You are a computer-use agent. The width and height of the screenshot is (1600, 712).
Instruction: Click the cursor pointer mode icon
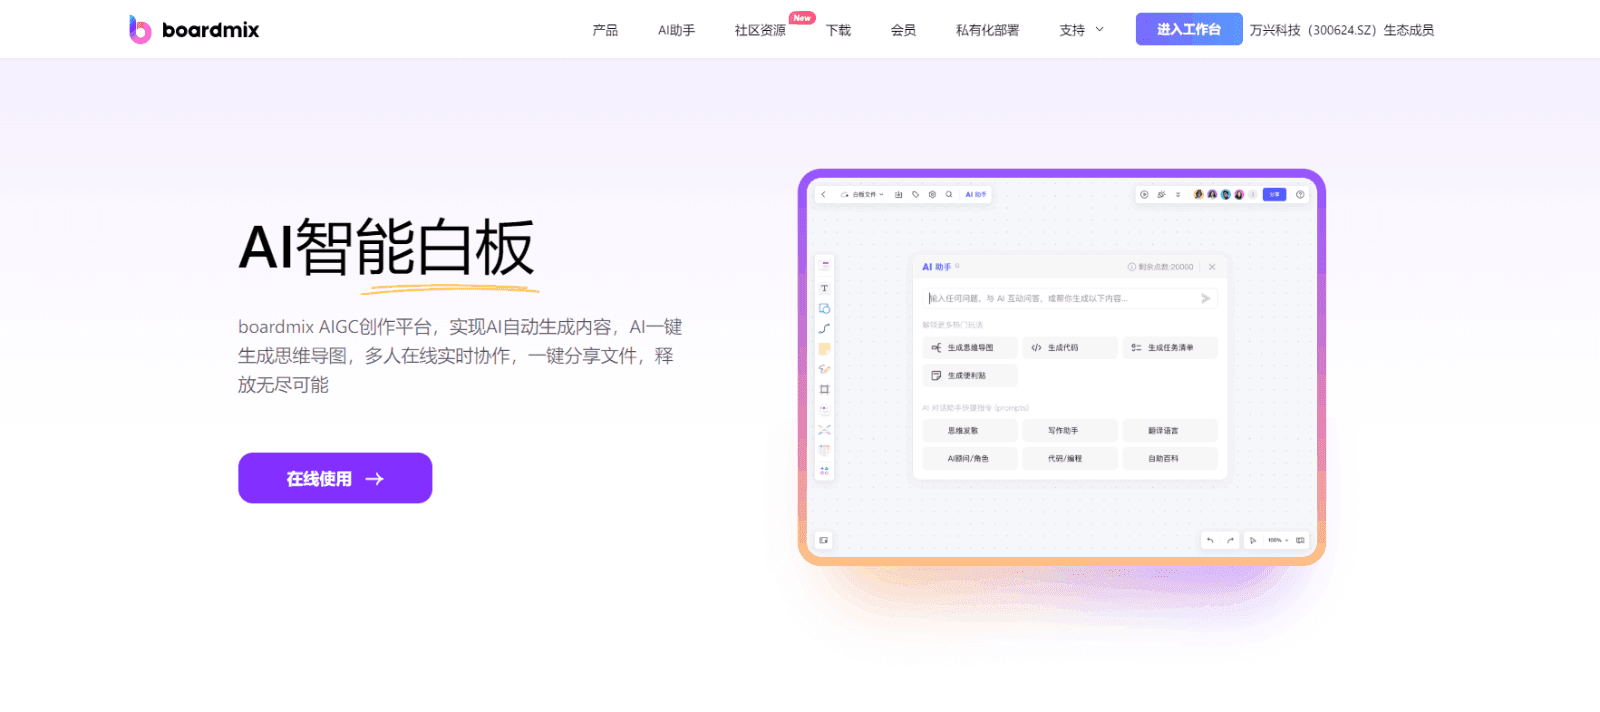coord(1253,540)
